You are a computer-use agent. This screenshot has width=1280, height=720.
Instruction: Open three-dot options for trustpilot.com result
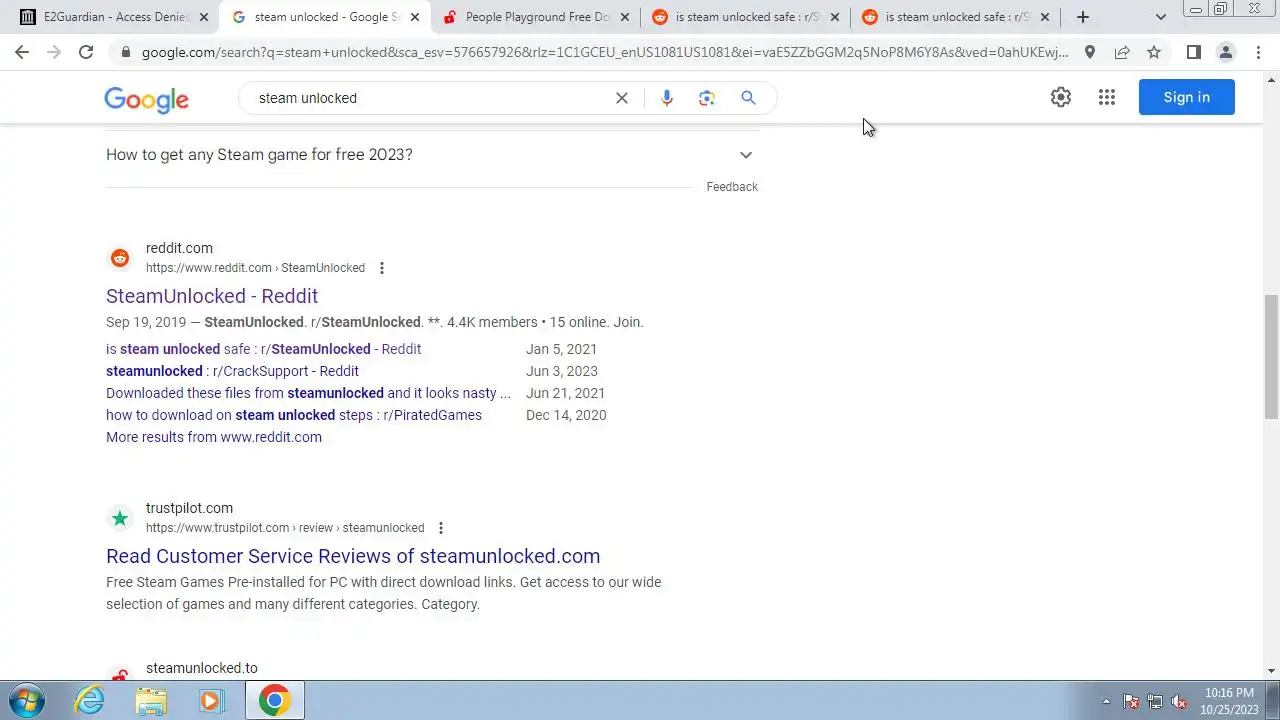[x=441, y=528]
